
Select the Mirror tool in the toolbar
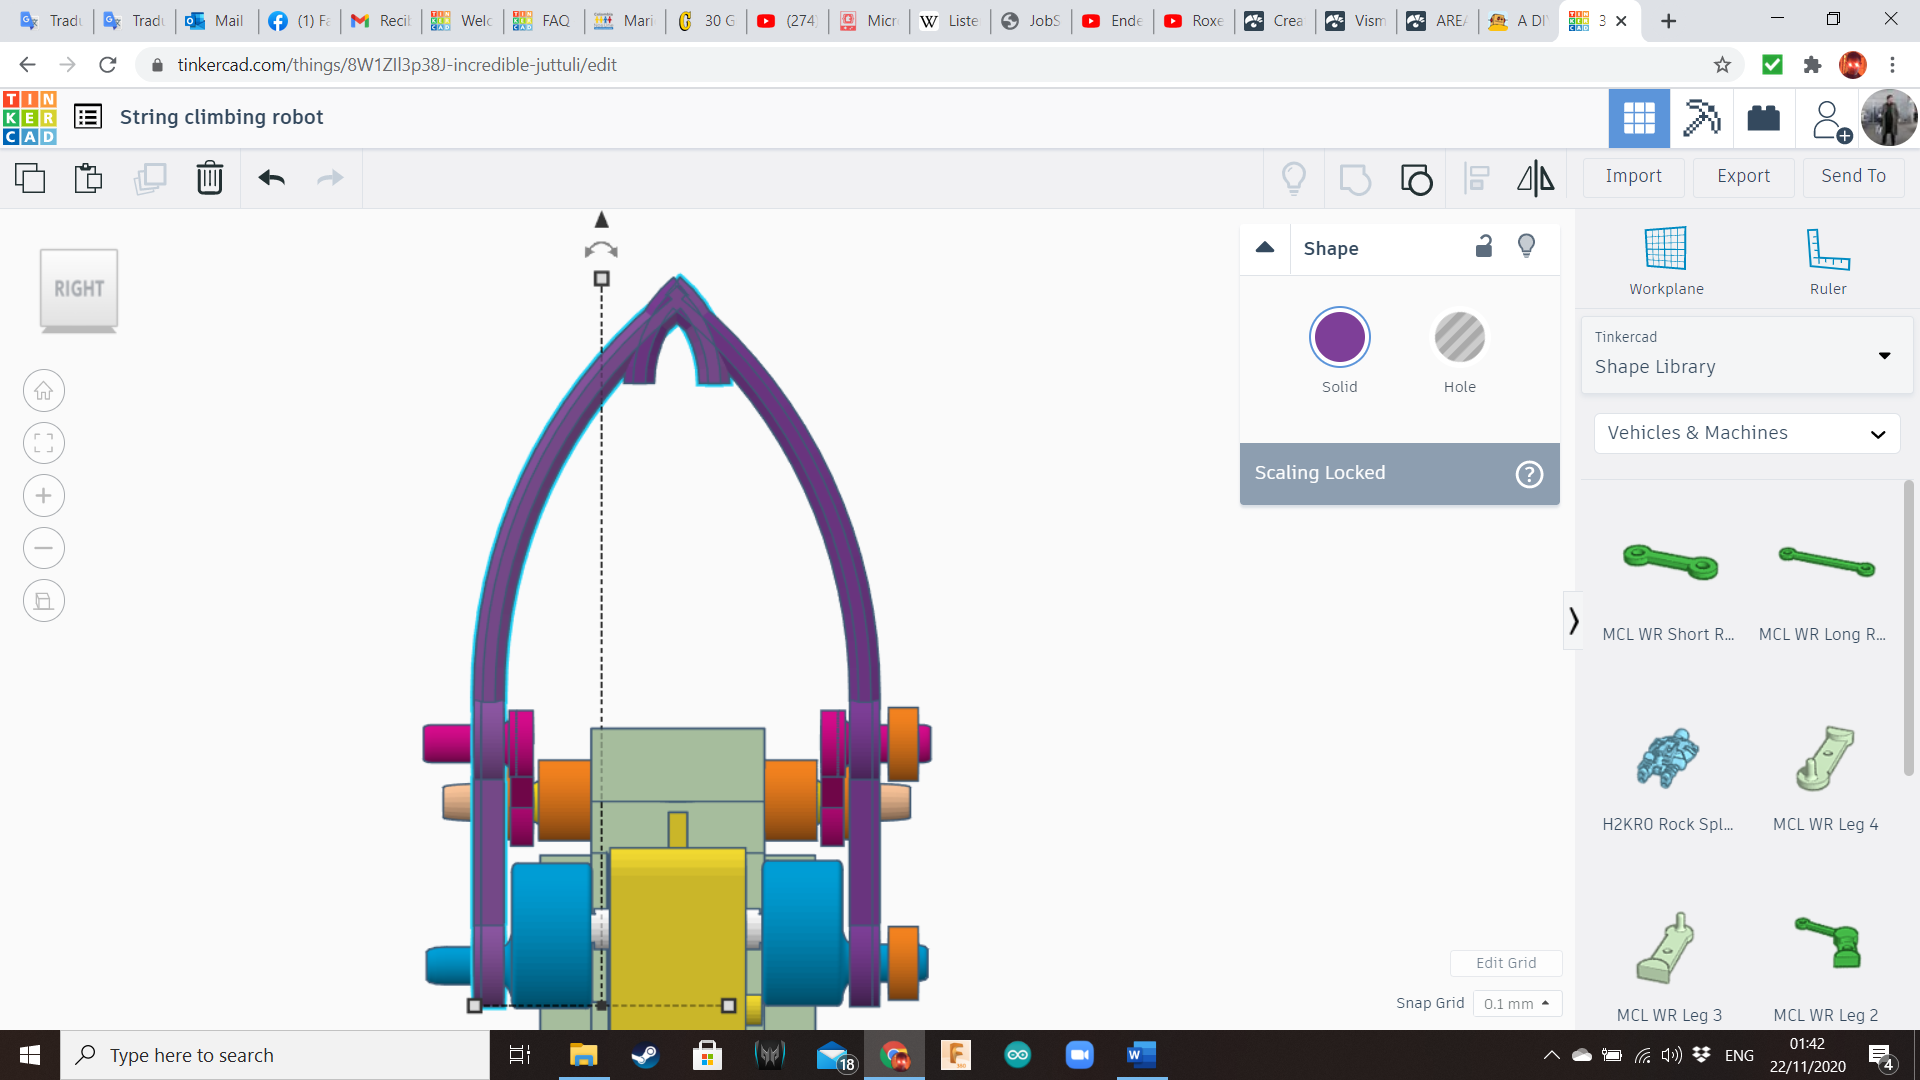tap(1535, 178)
